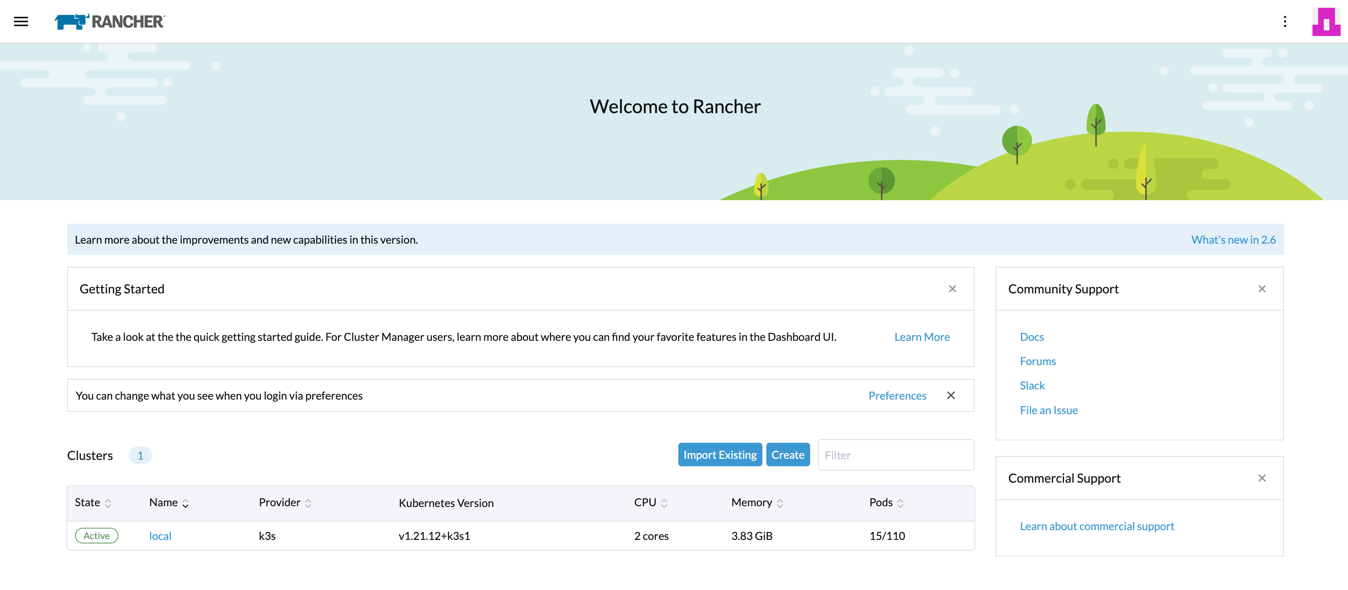
Task: Sort clusters by Memory column
Action: pyautogui.click(x=757, y=503)
